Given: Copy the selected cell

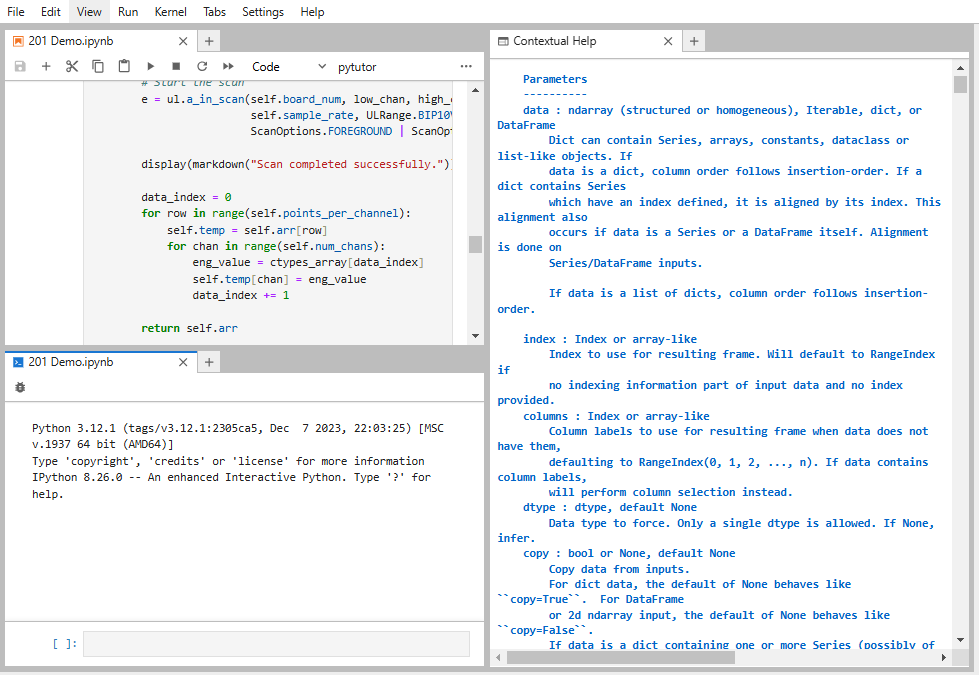Looking at the screenshot, I should (x=98, y=66).
